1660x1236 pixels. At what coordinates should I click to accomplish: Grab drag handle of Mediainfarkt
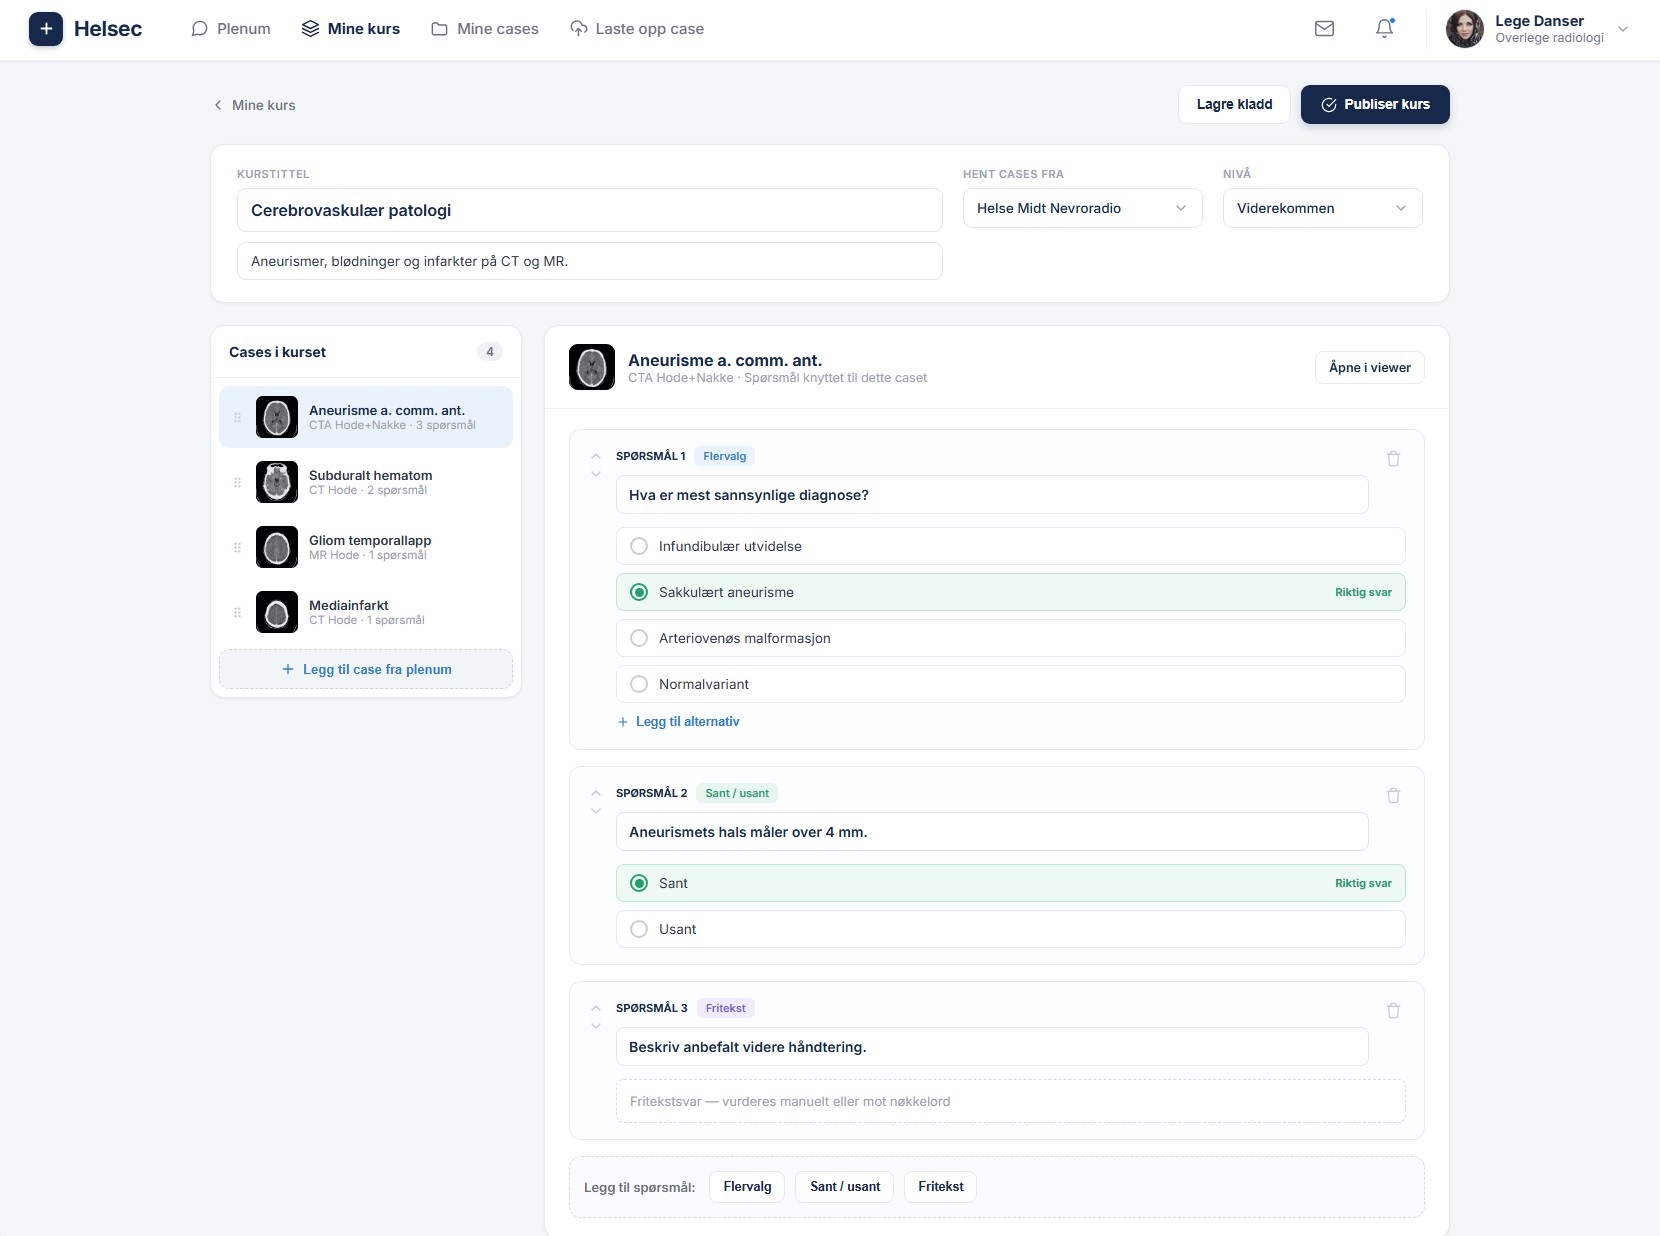click(237, 613)
